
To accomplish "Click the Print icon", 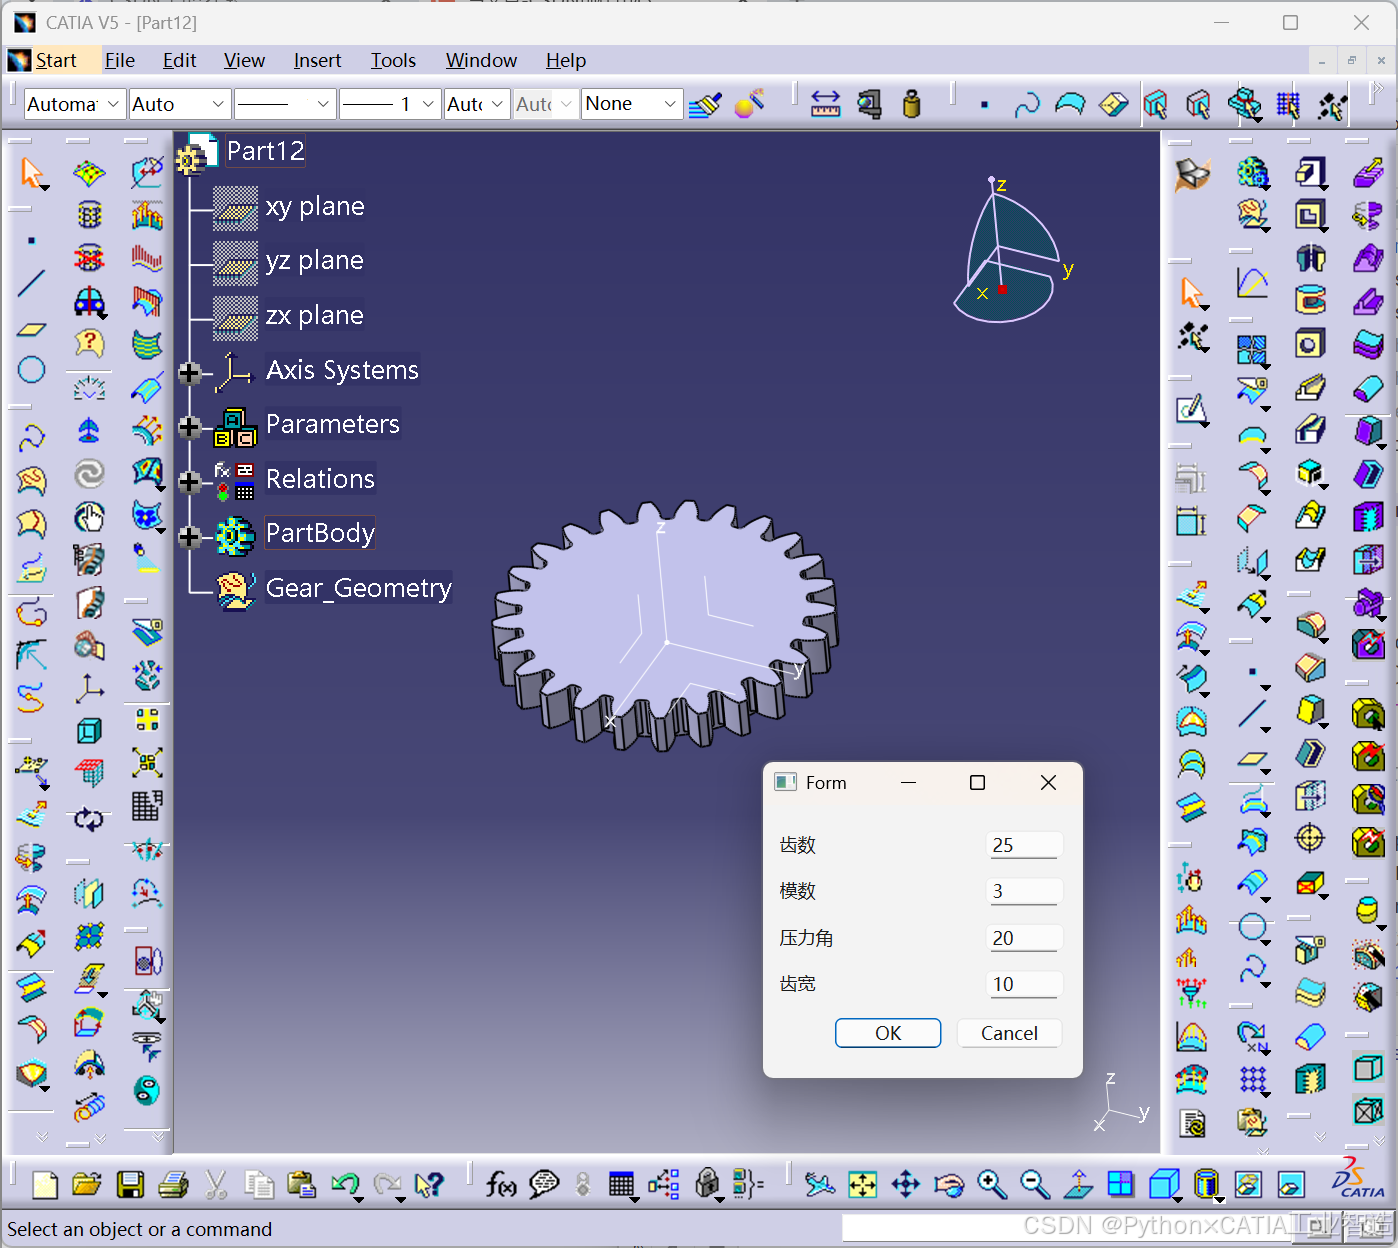I will click(x=173, y=1185).
